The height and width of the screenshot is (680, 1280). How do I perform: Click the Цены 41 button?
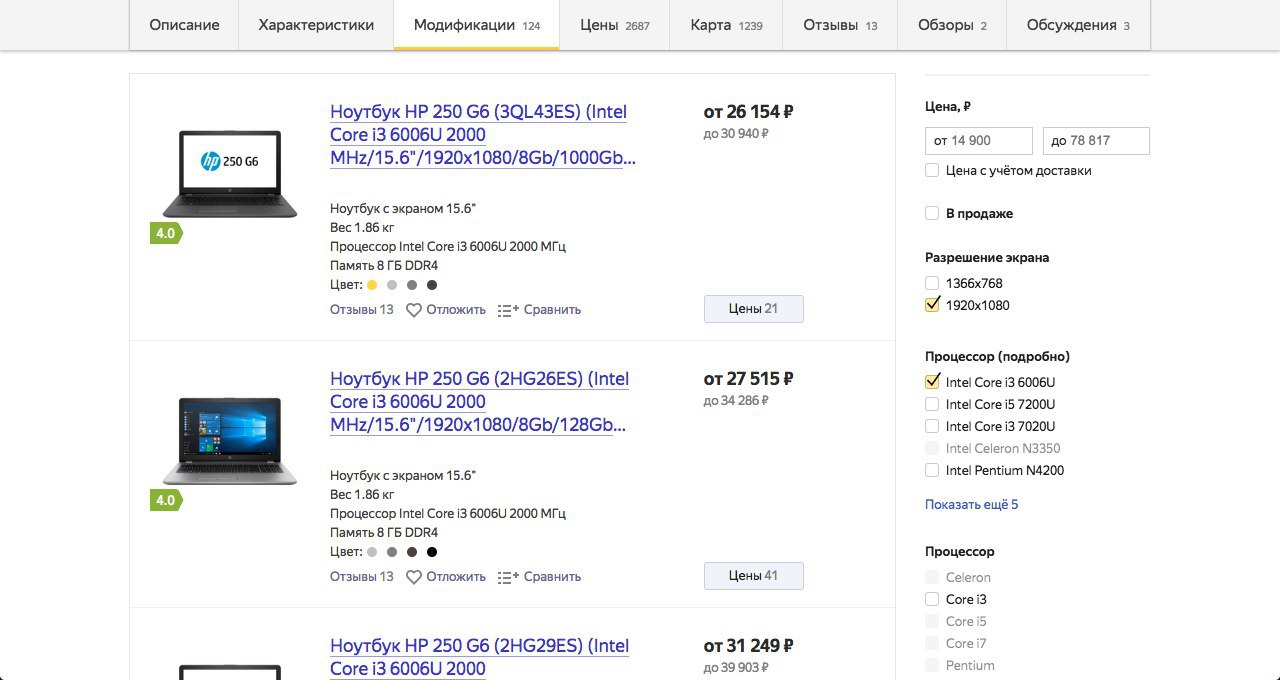[754, 576]
